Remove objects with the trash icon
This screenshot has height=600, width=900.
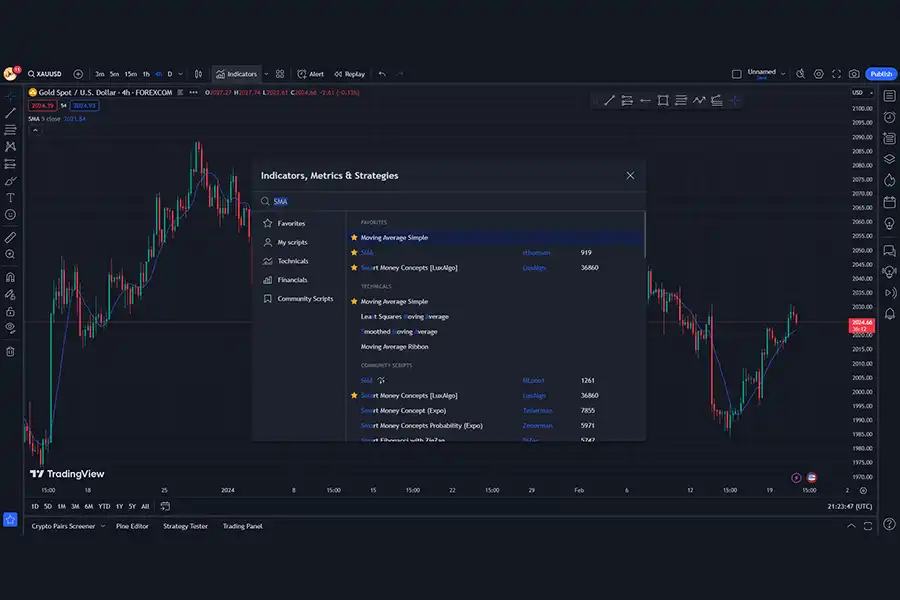point(10,351)
